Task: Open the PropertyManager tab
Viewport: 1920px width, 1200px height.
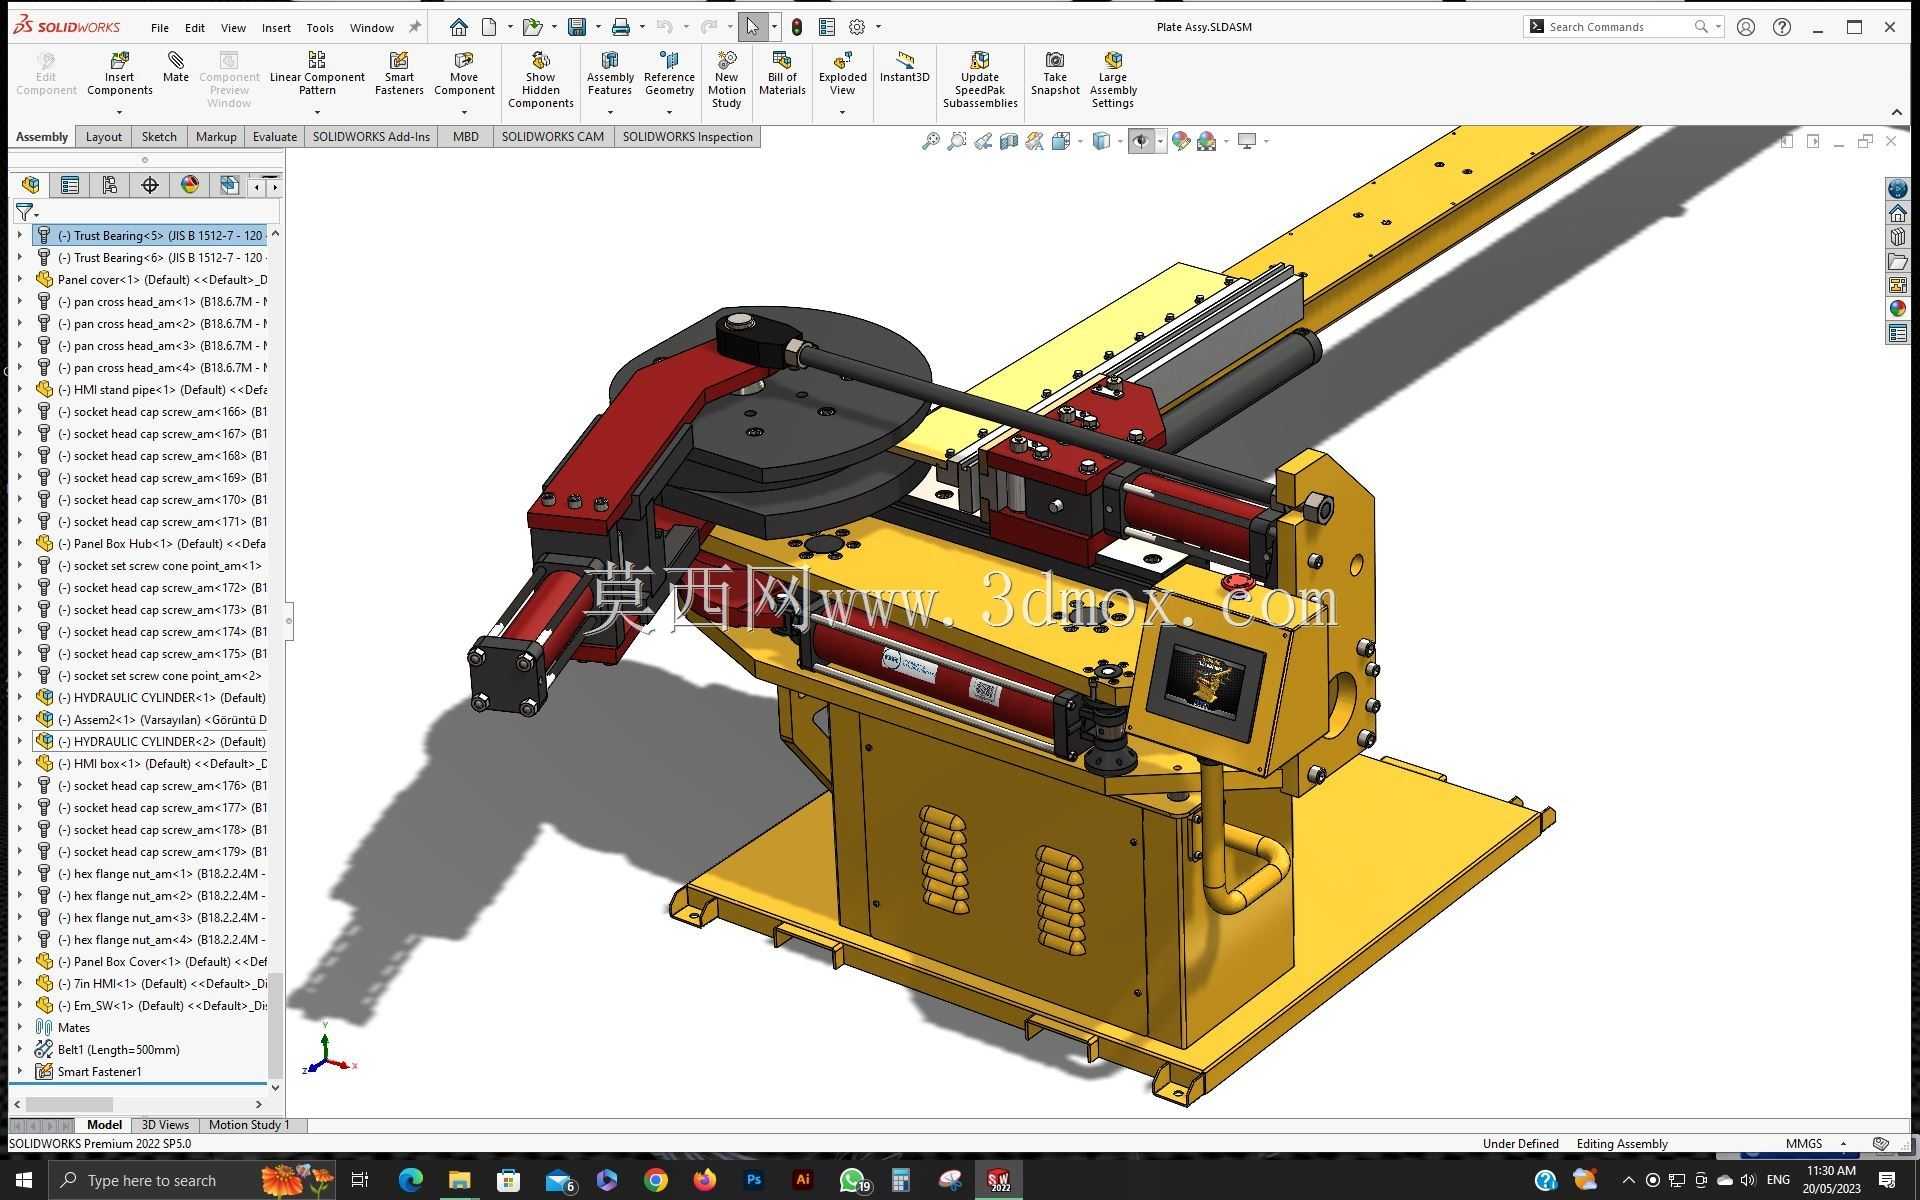Action: [x=70, y=185]
